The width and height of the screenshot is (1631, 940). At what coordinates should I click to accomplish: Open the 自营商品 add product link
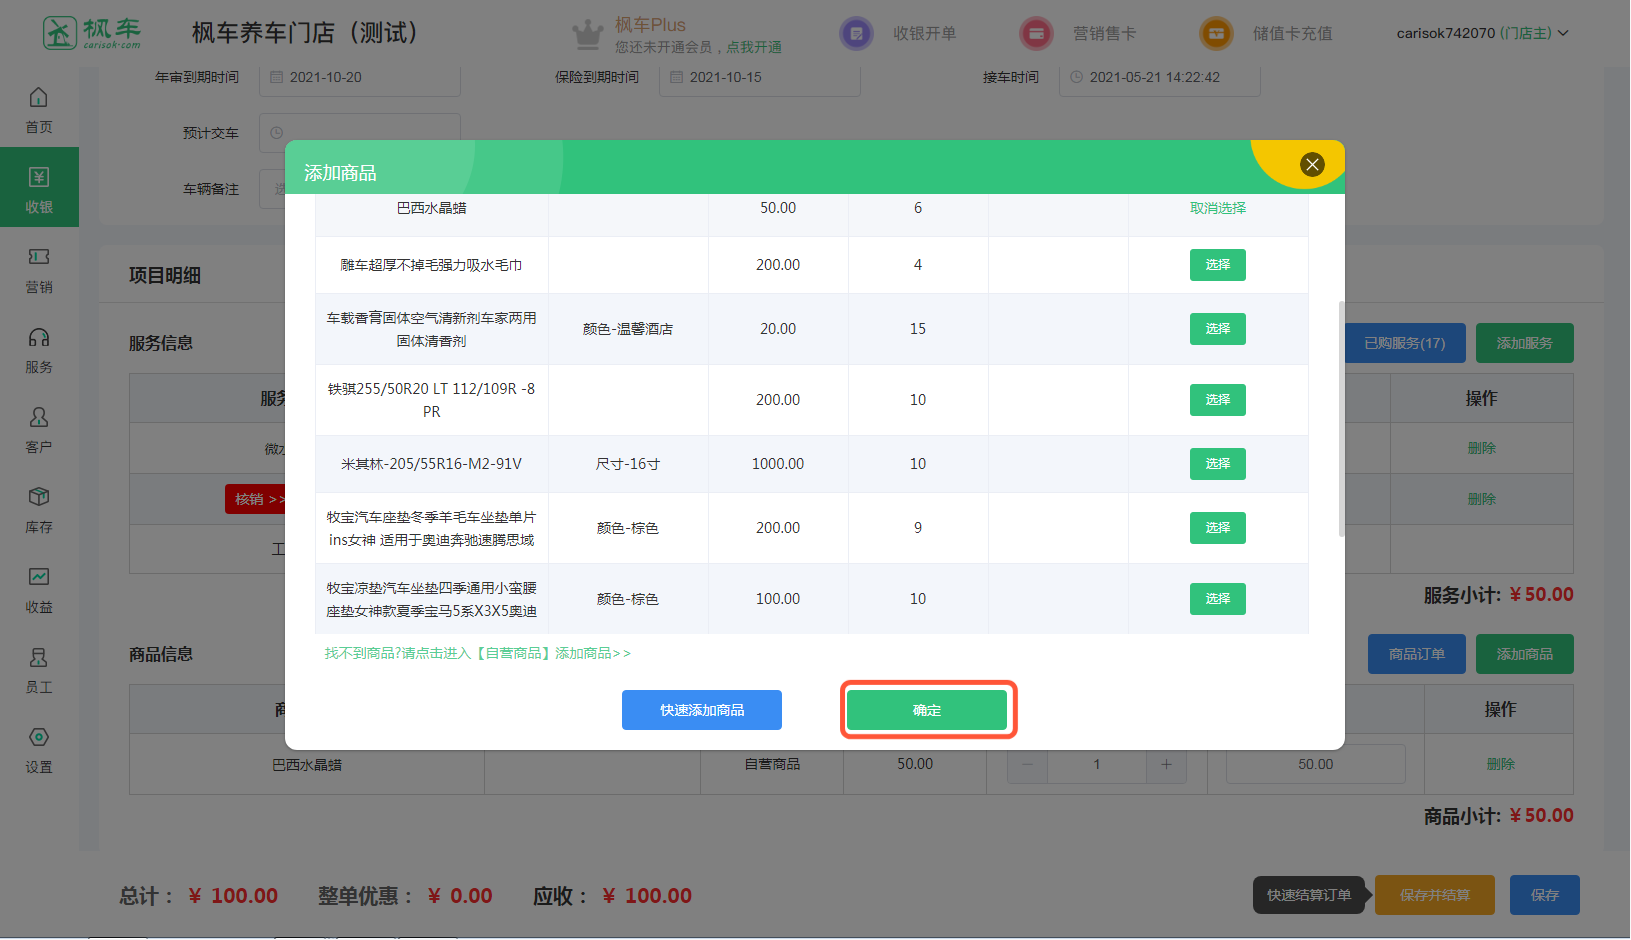(x=478, y=653)
